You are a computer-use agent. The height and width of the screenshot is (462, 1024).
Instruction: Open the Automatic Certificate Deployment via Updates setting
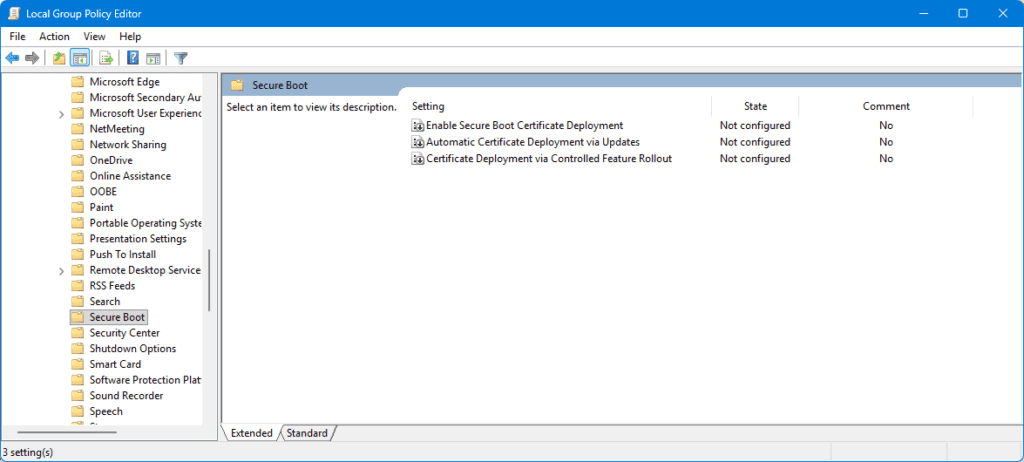[532, 142]
